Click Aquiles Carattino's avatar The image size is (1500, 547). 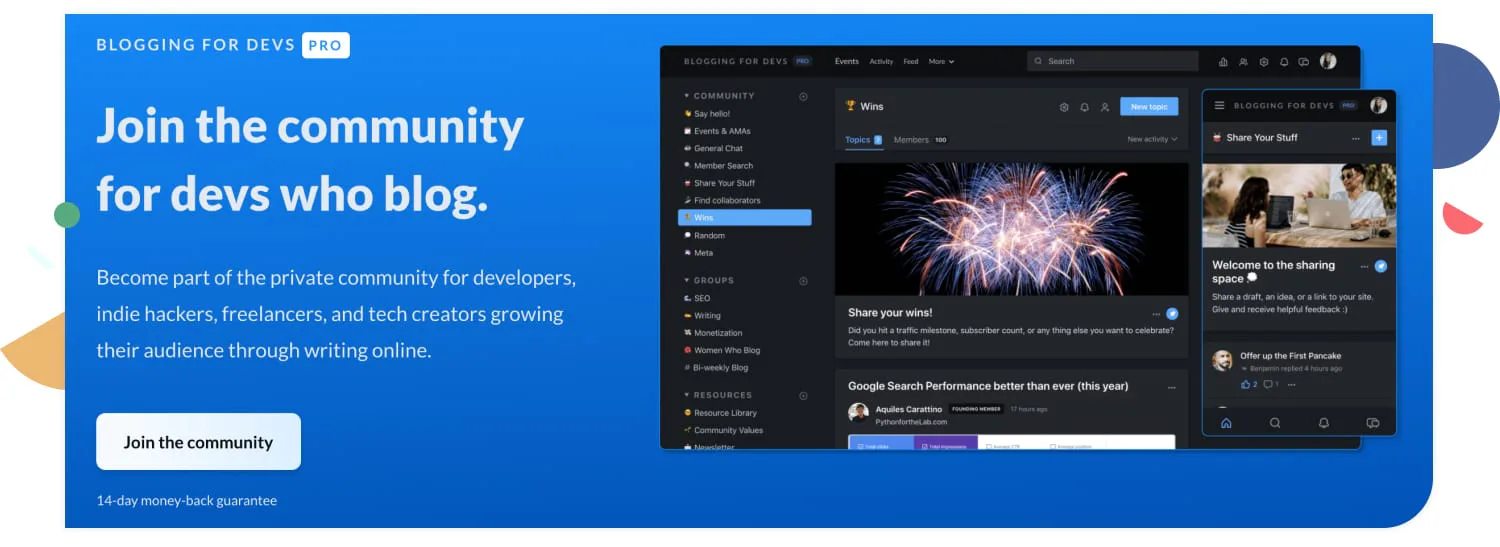point(858,412)
